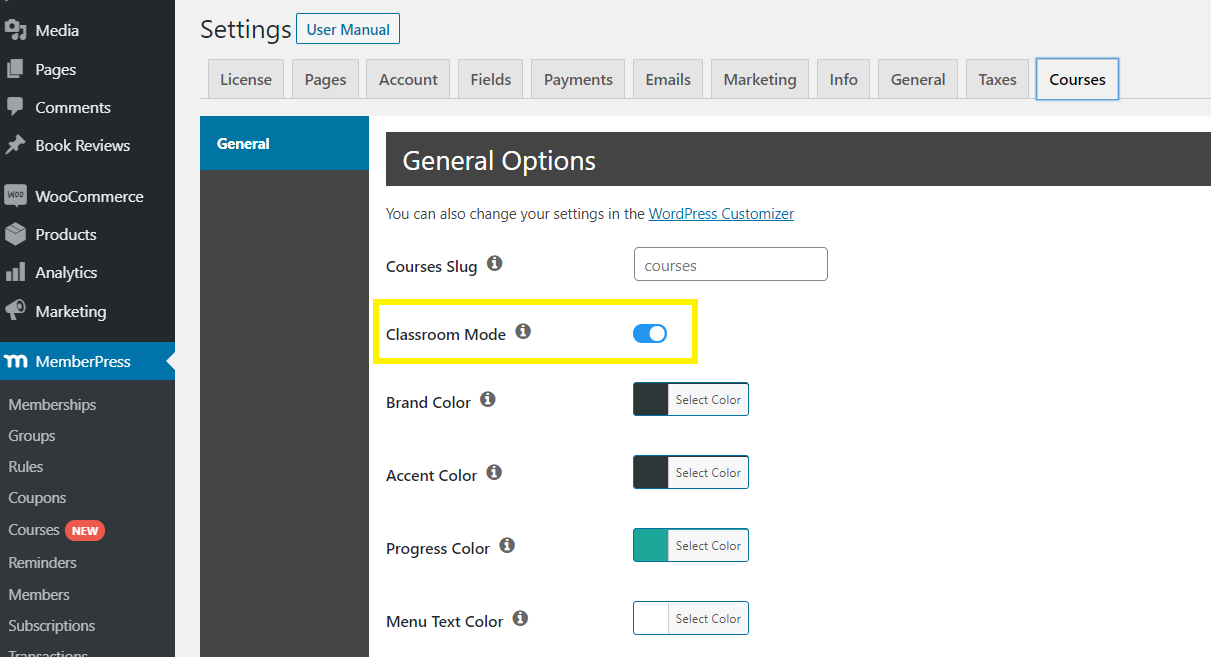The image size is (1211, 657).
Task: Select the General section in side panel
Action: [284, 143]
